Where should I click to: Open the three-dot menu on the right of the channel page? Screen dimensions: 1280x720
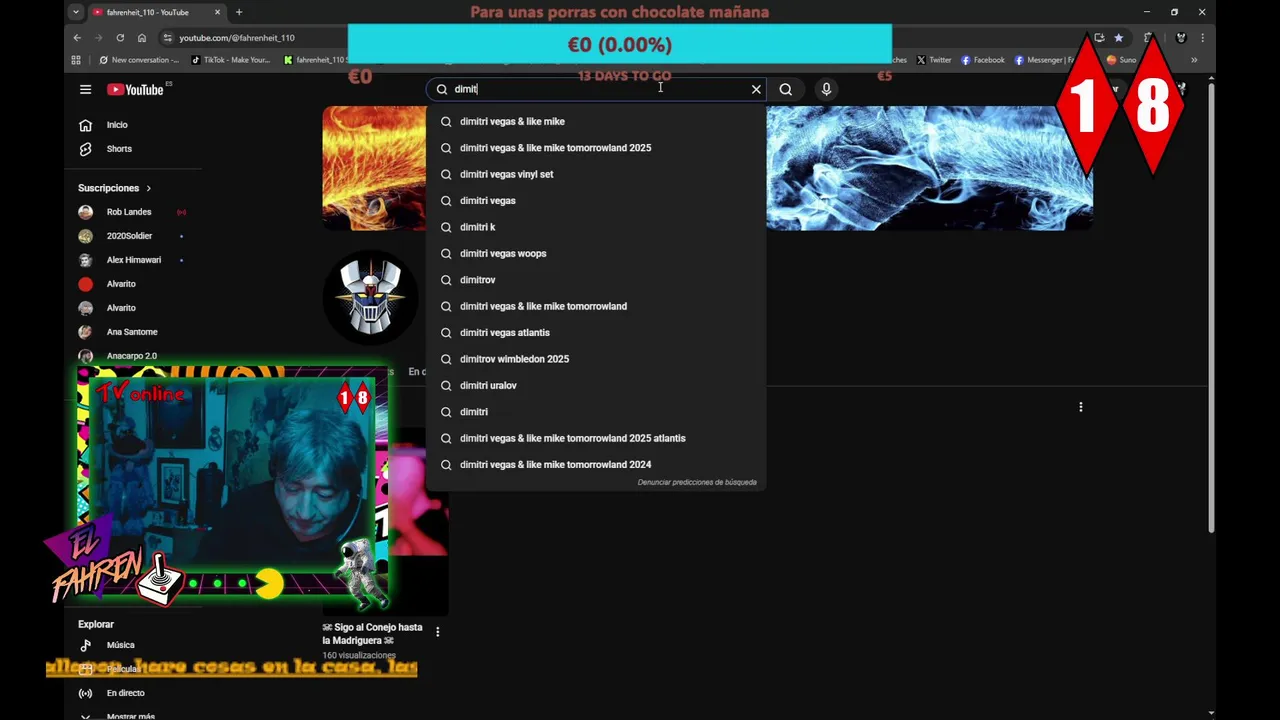[x=1081, y=407]
